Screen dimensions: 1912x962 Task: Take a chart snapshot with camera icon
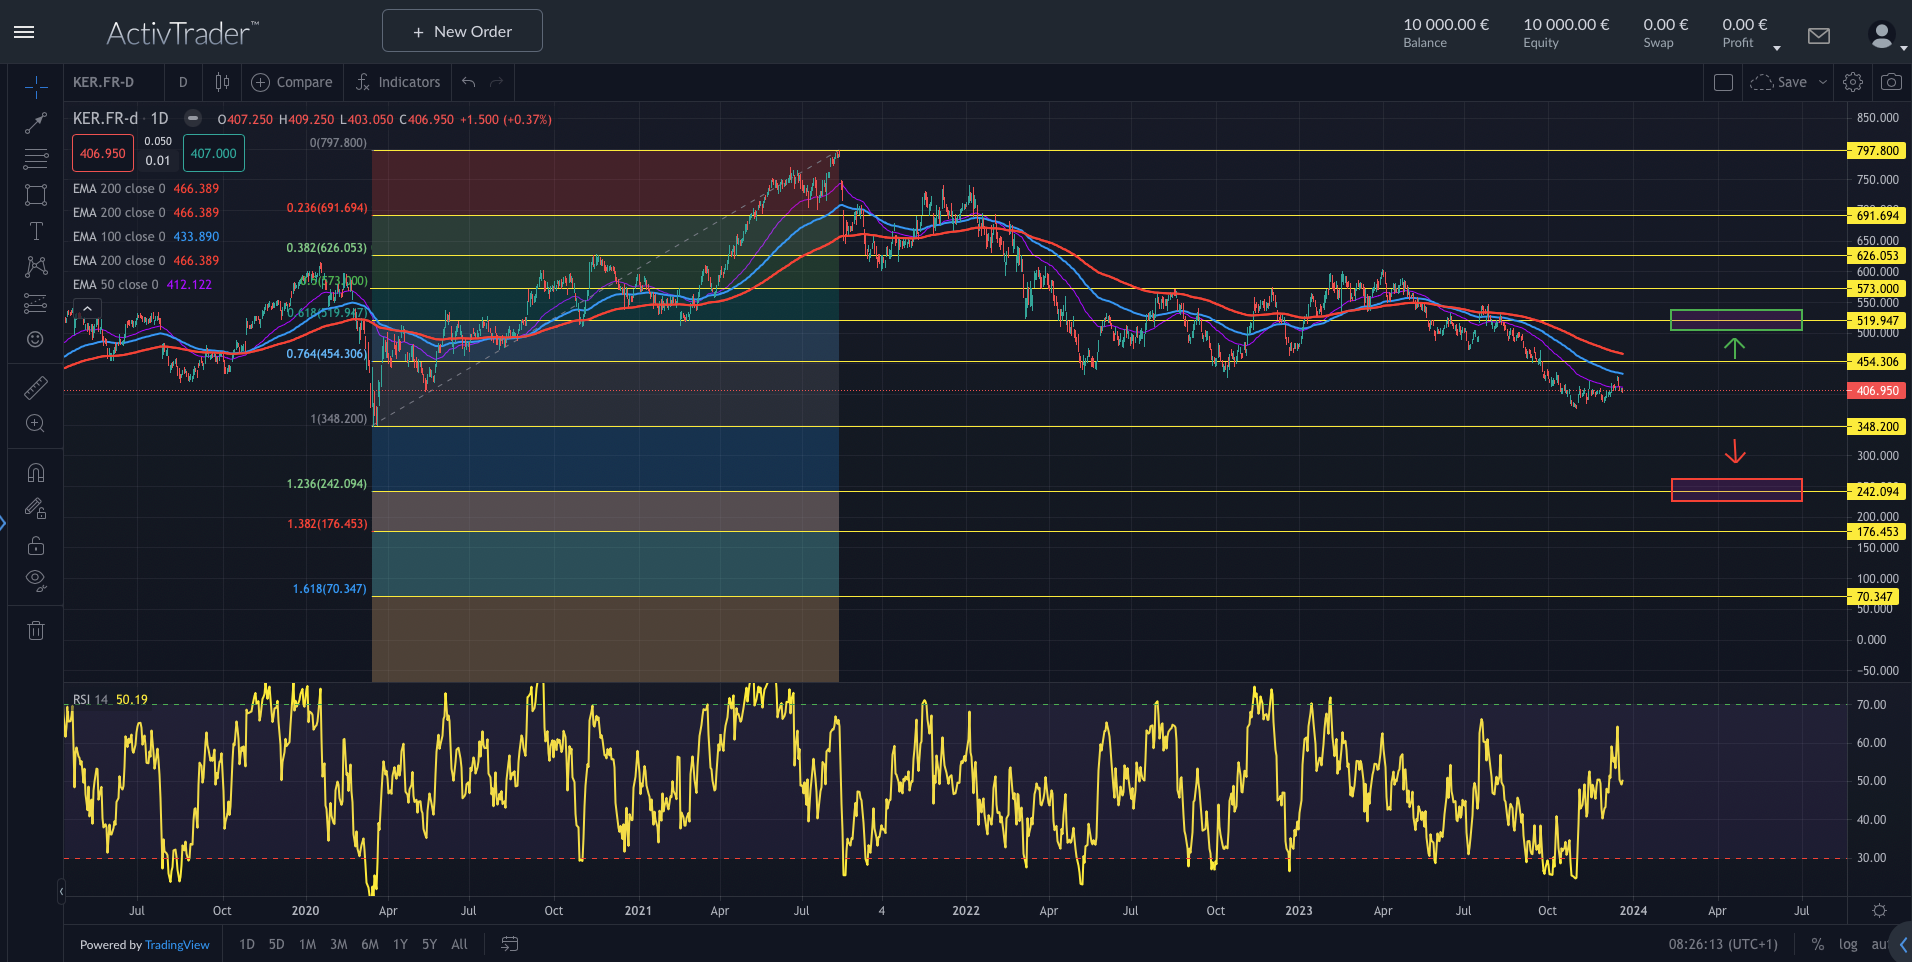1891,82
